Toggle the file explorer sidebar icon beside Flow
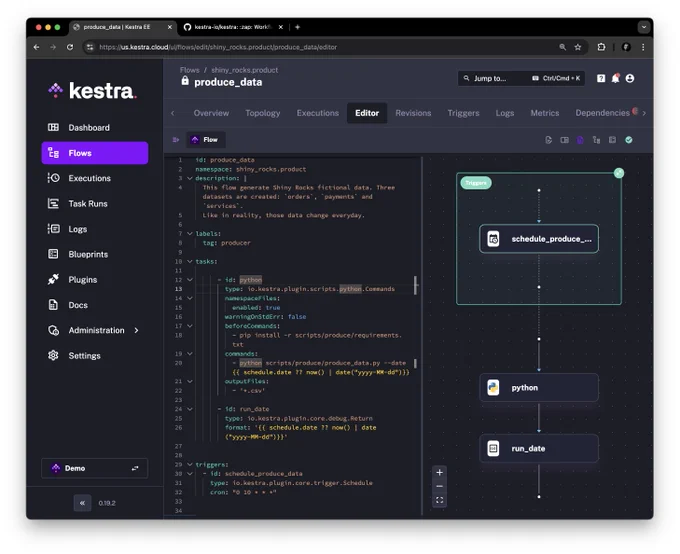The width and height of the screenshot is (680, 554). [x=176, y=140]
